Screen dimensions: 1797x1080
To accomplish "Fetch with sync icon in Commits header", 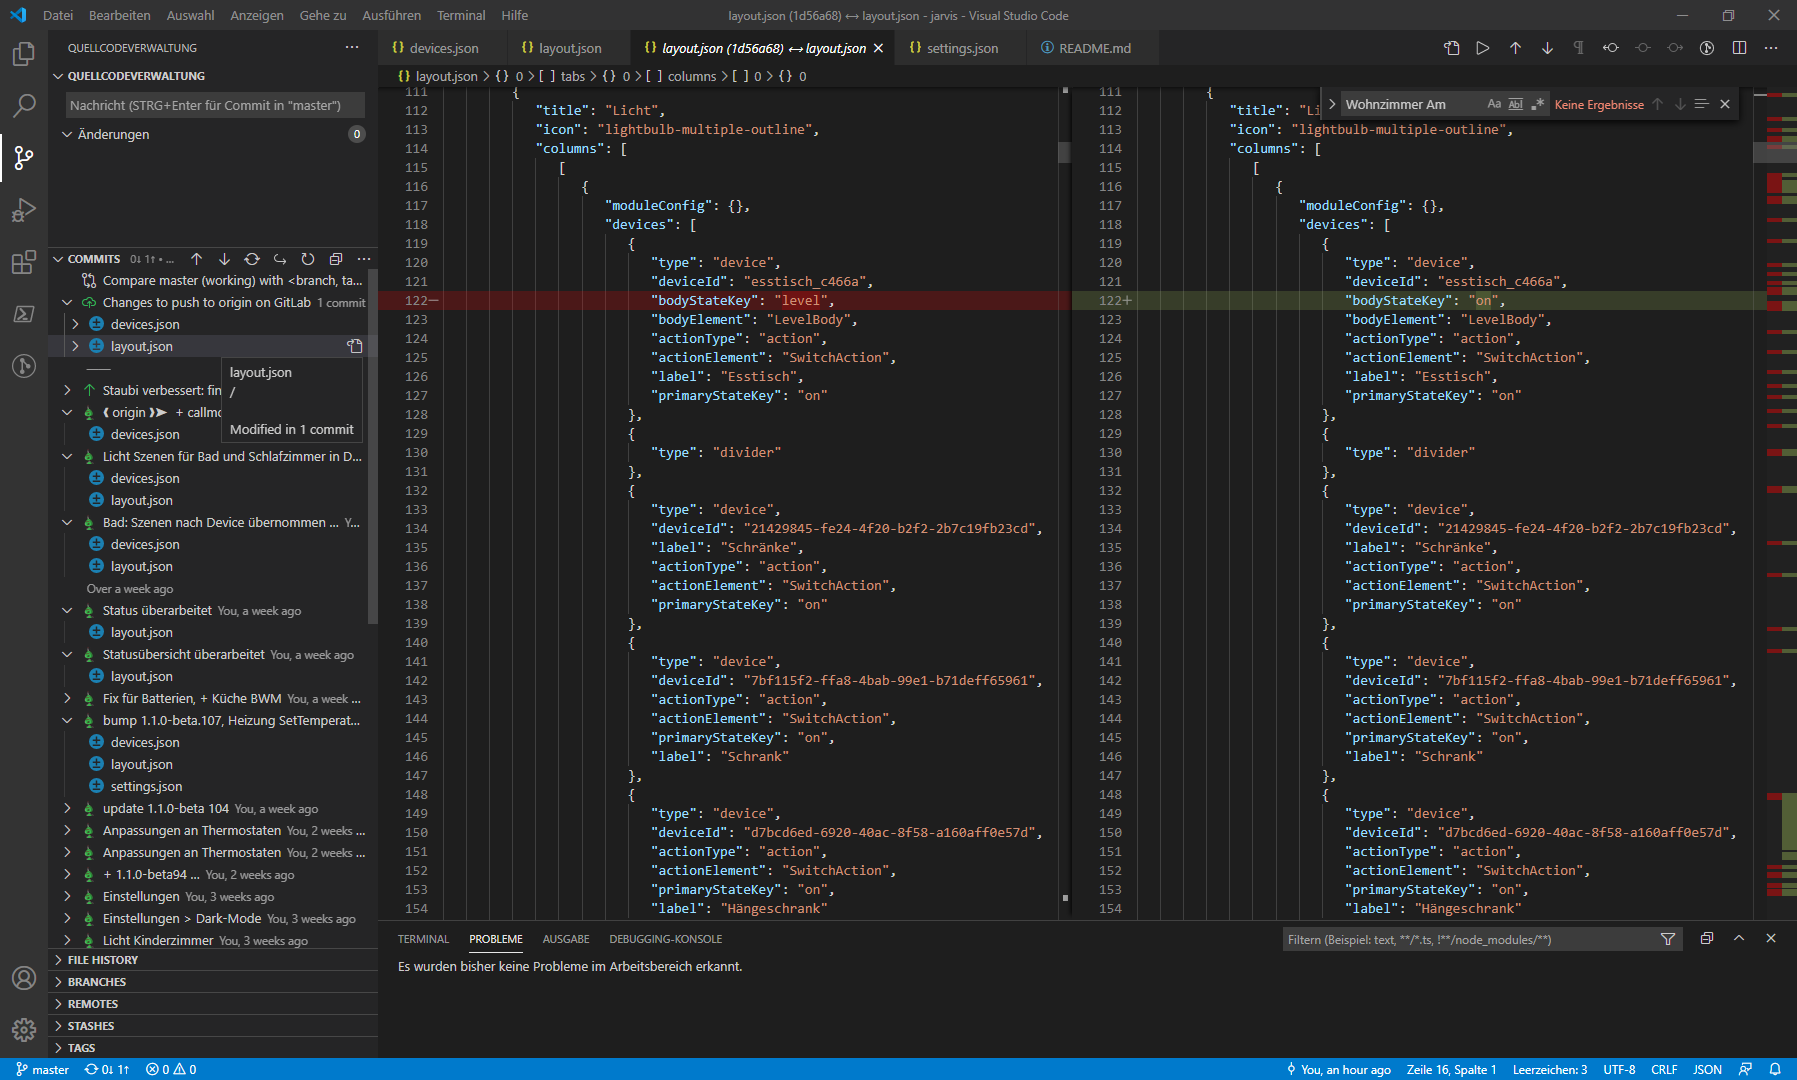I will [x=252, y=259].
